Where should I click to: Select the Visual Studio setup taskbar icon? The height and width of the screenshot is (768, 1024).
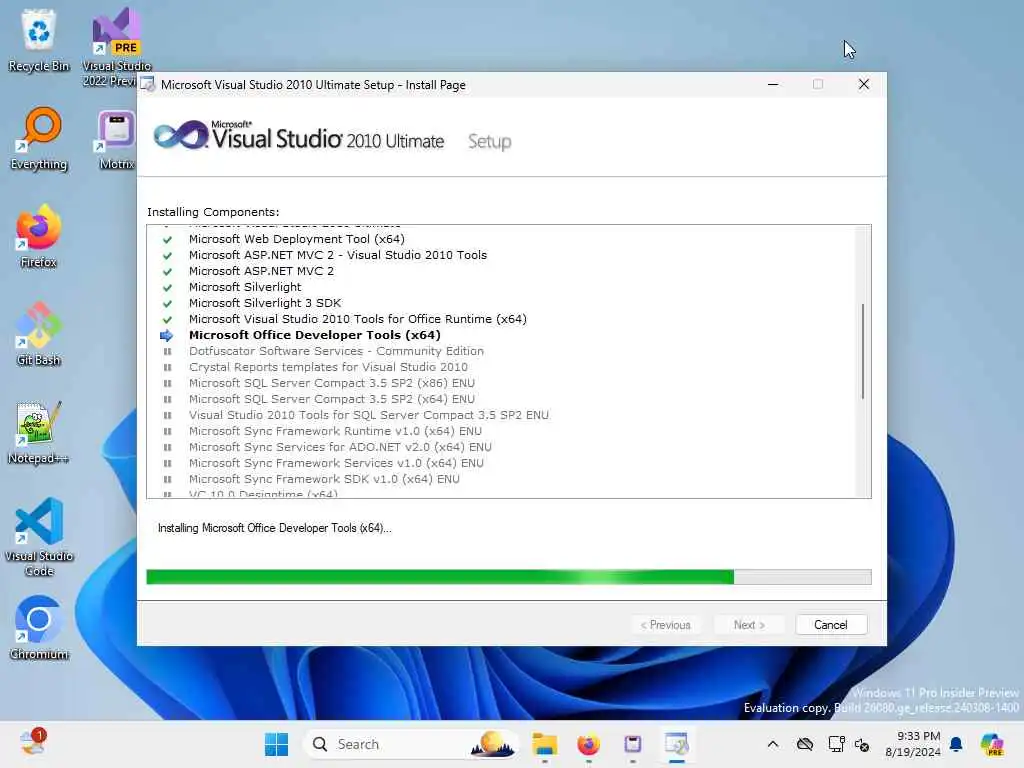pyautogui.click(x=677, y=744)
